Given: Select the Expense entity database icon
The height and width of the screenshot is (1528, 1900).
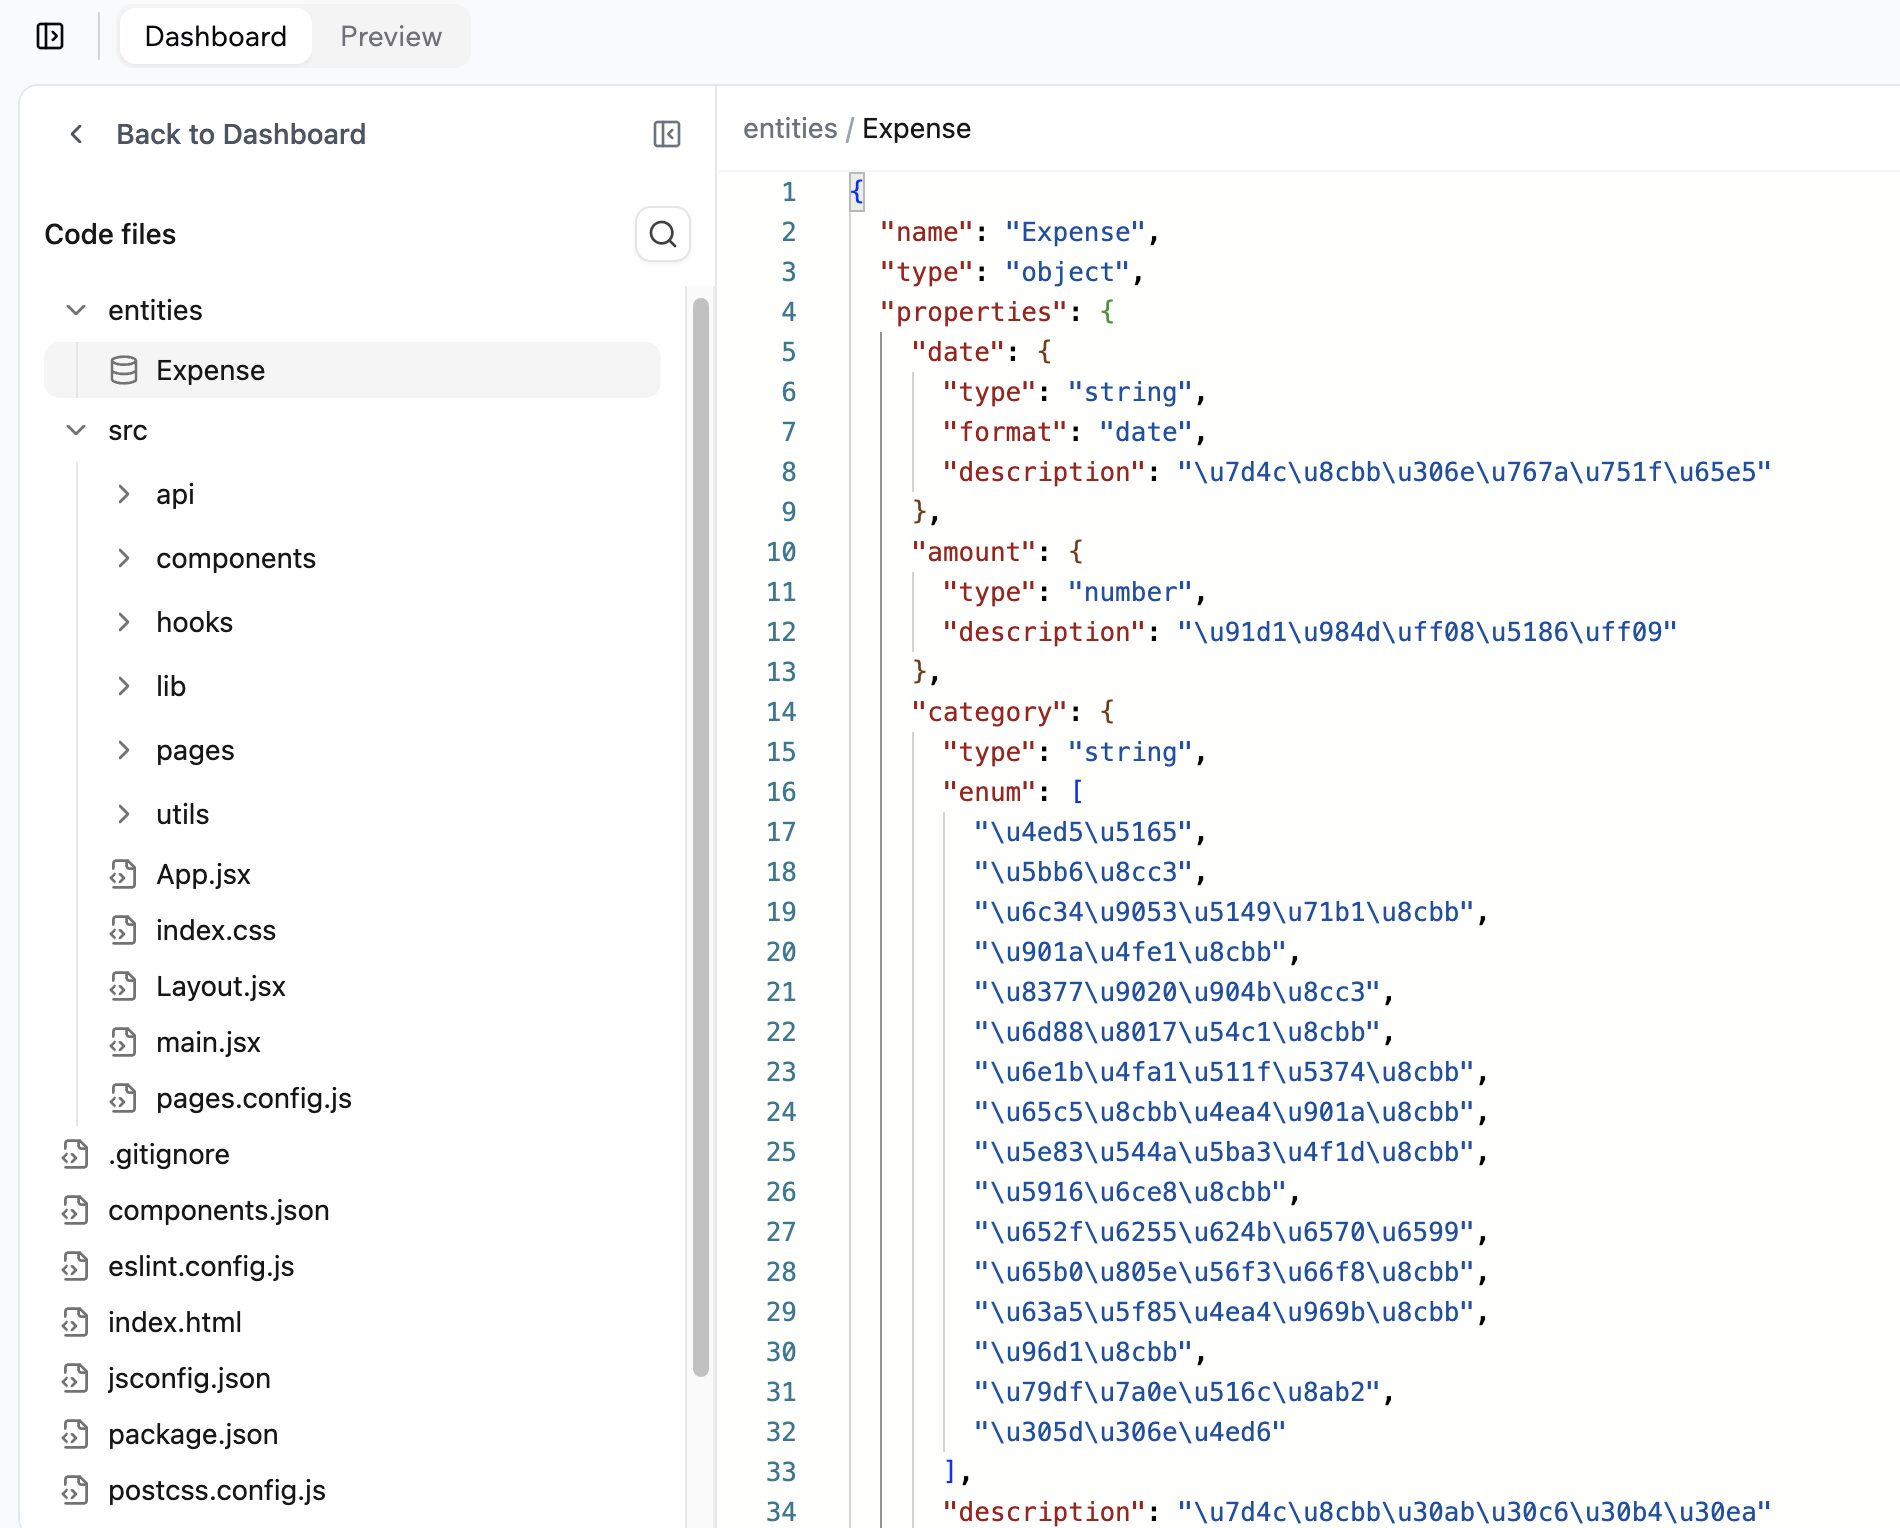Looking at the screenshot, I should click(x=124, y=370).
